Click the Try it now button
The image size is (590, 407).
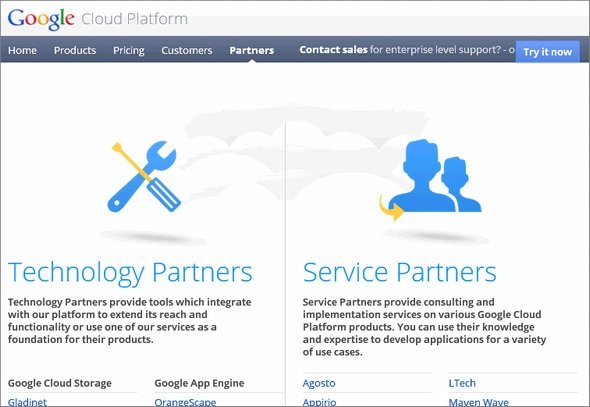coord(547,52)
